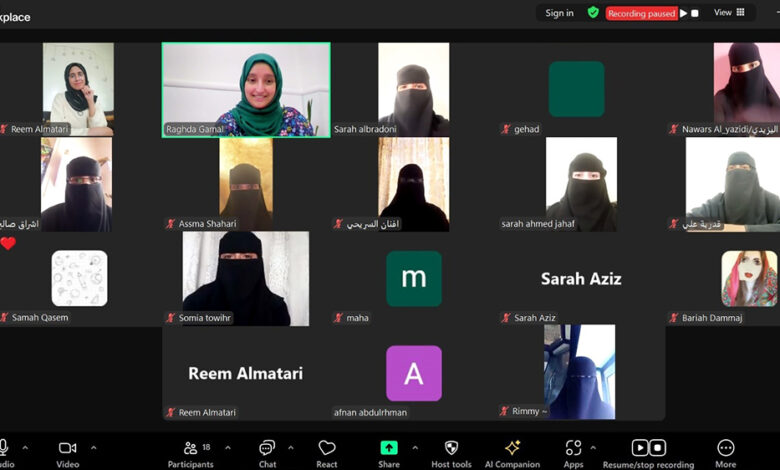
Task: Select afnan abdulrhman's purple 'A' avatar
Action: click(414, 373)
